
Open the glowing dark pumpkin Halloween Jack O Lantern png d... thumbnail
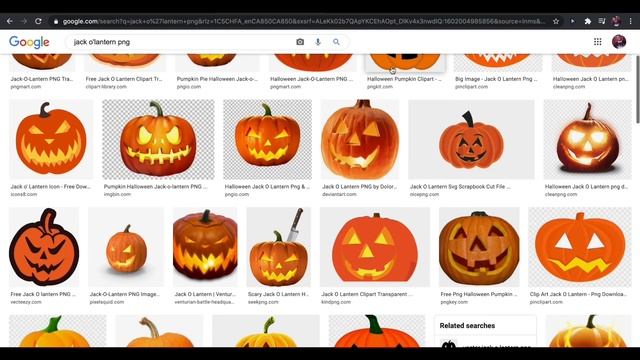pos(587,140)
